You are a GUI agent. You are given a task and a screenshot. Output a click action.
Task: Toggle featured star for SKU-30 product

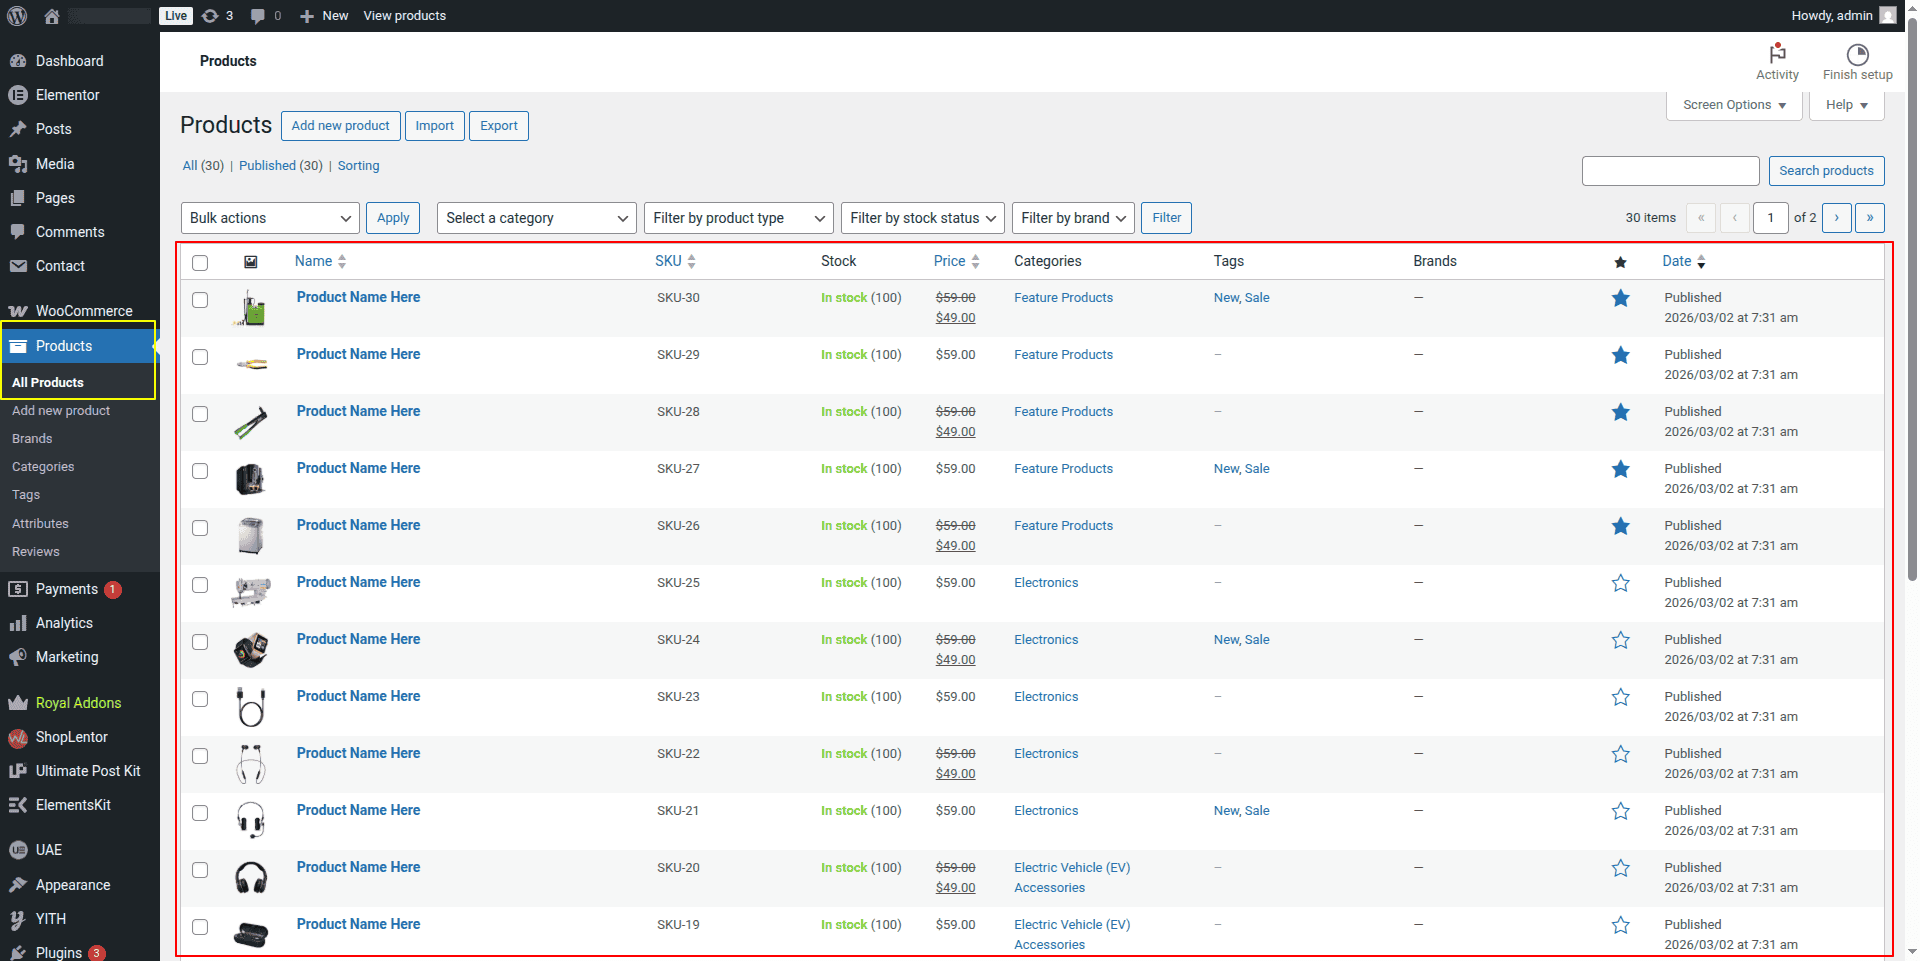click(x=1620, y=298)
